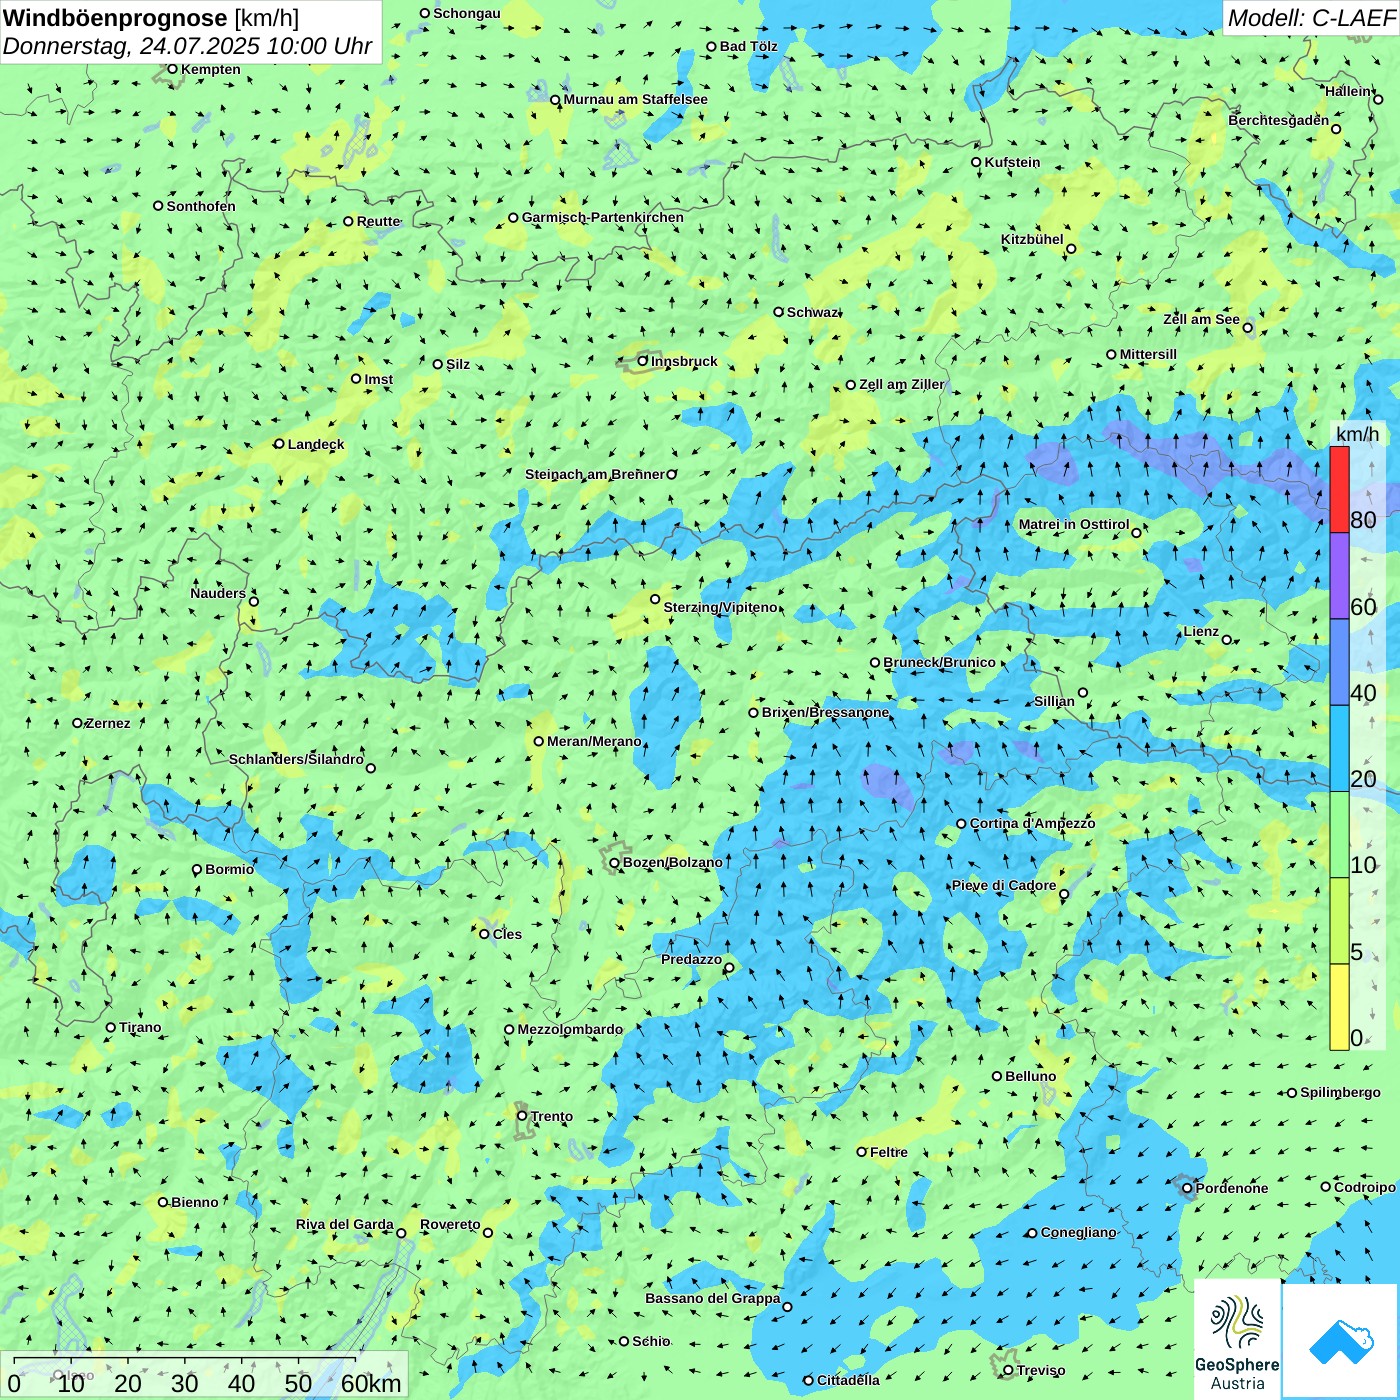Image resolution: width=1400 pixels, height=1400 pixels.
Task: Click the Conegliano label
Action: tap(1079, 1232)
